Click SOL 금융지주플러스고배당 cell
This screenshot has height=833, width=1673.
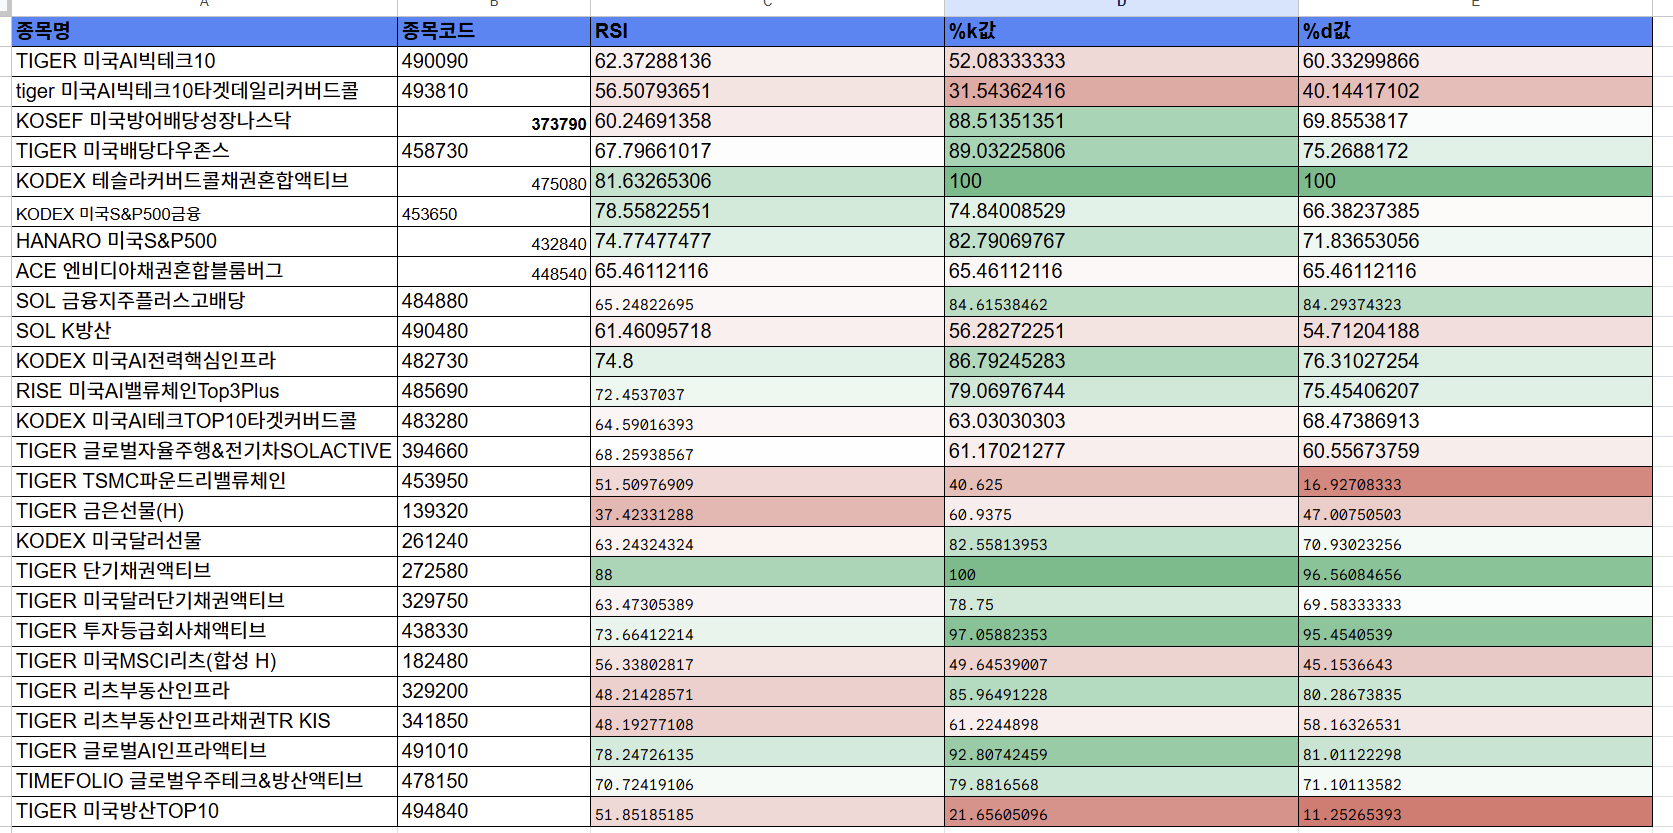click(204, 301)
